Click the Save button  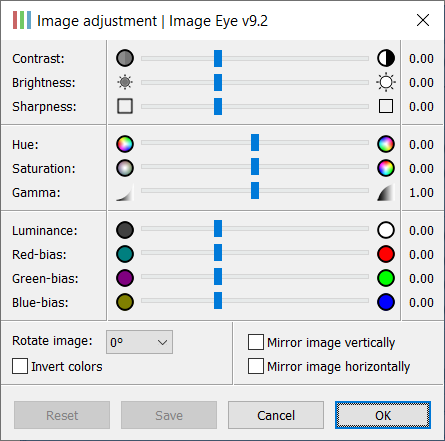point(169,415)
